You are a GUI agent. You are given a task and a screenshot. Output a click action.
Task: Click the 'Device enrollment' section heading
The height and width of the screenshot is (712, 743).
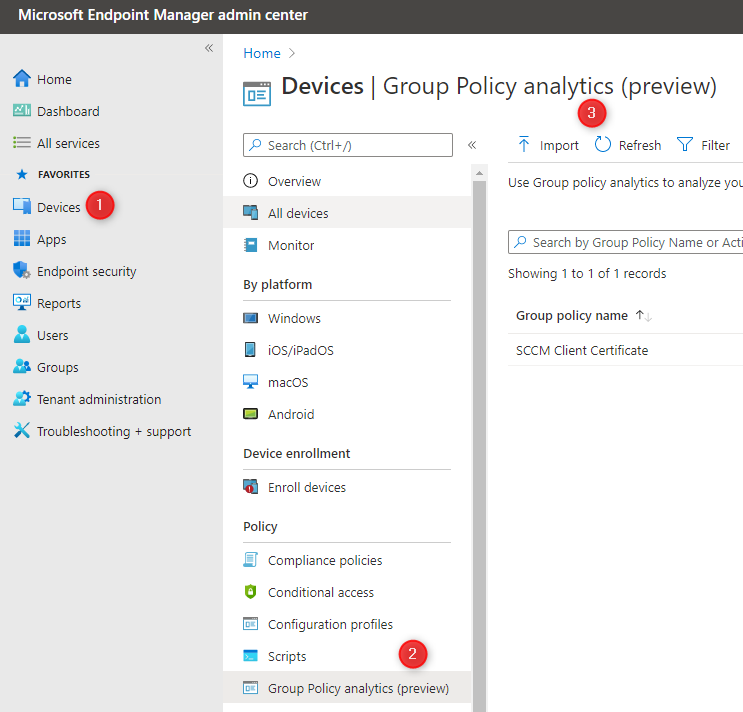297,453
